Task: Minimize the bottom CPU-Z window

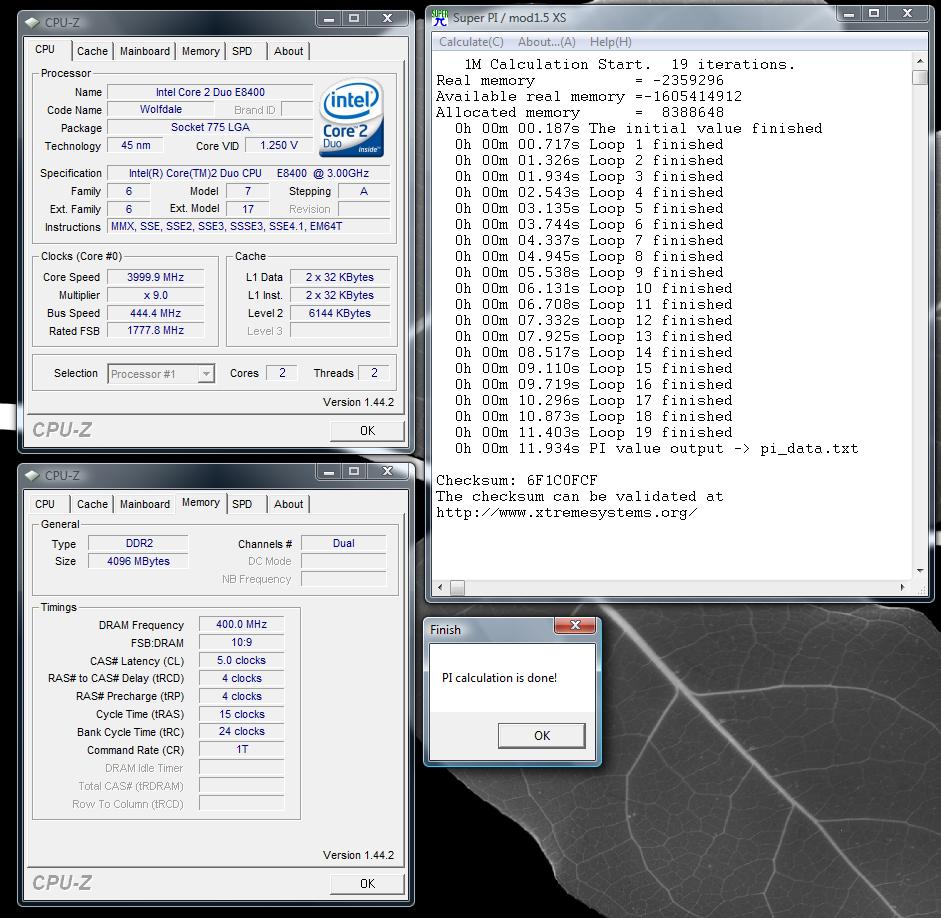Action: coord(329,472)
